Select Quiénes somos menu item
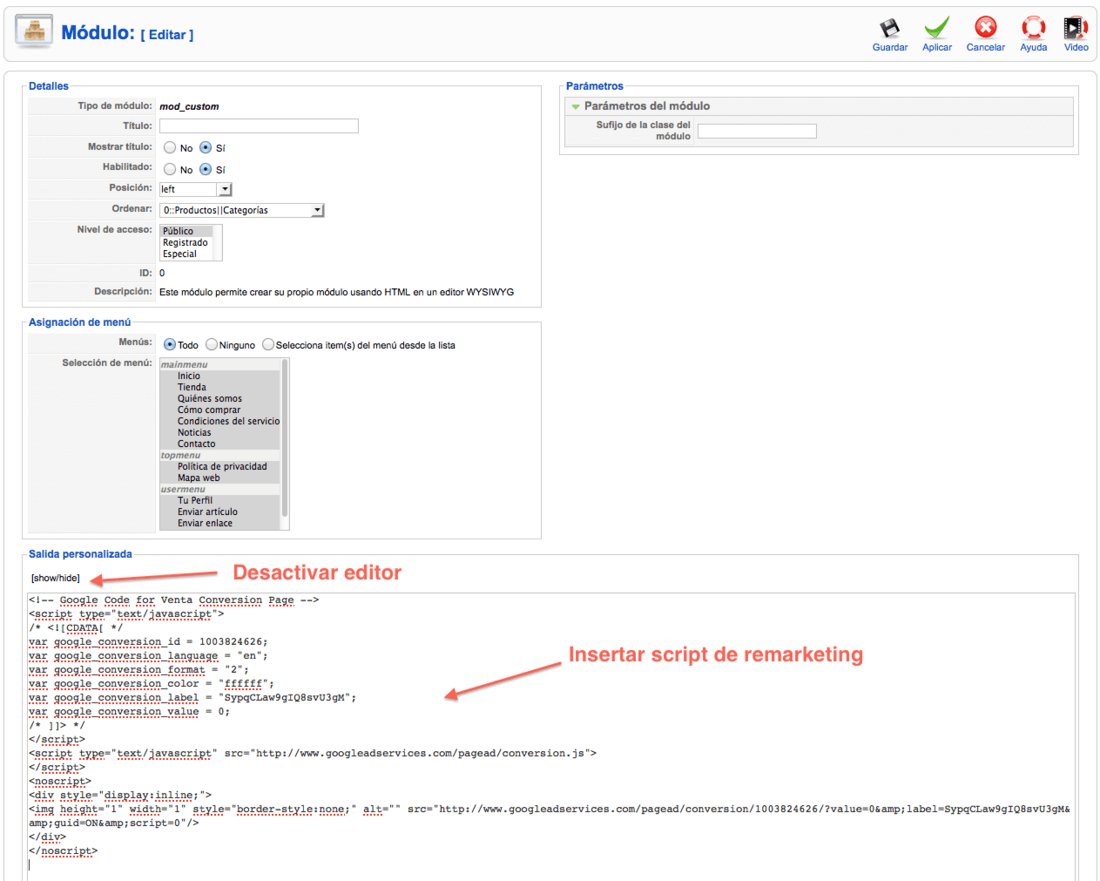 [x=220, y=398]
